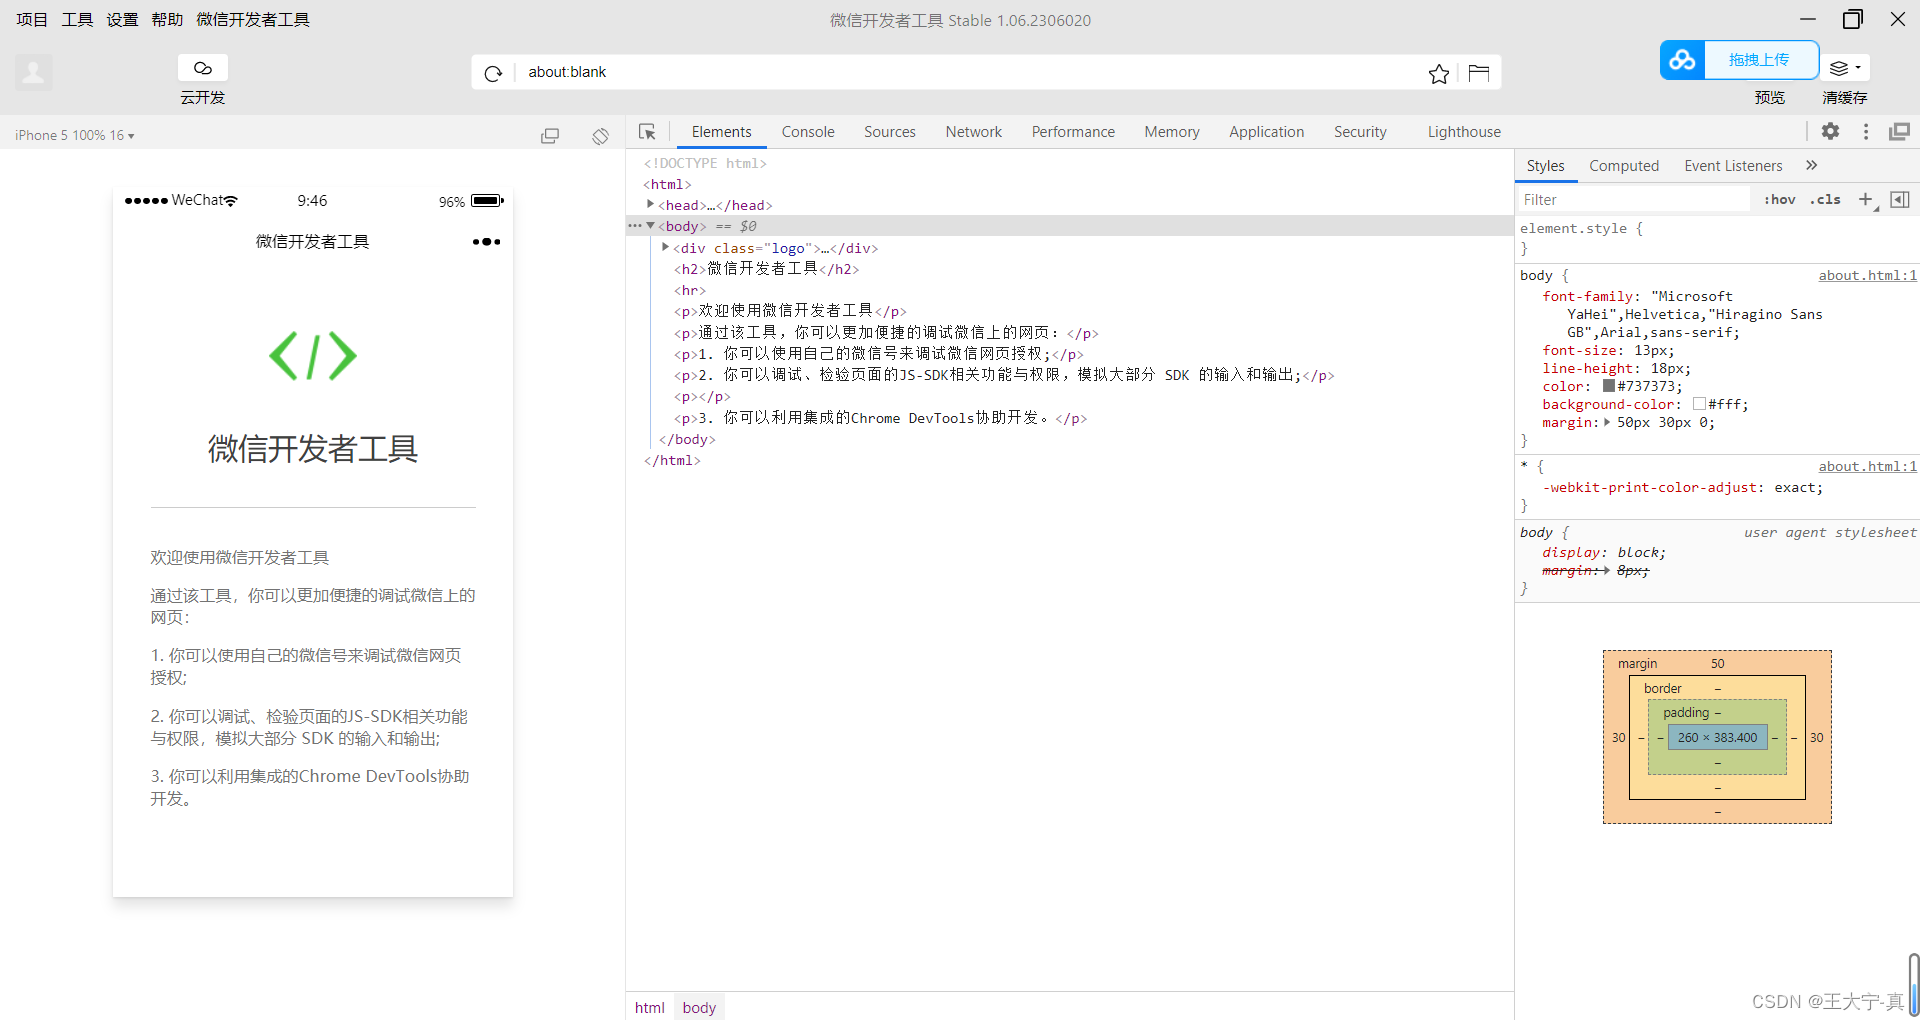The image size is (1920, 1020).
Task: Open the about.html:1 link for body rule
Action: pos(1867,276)
